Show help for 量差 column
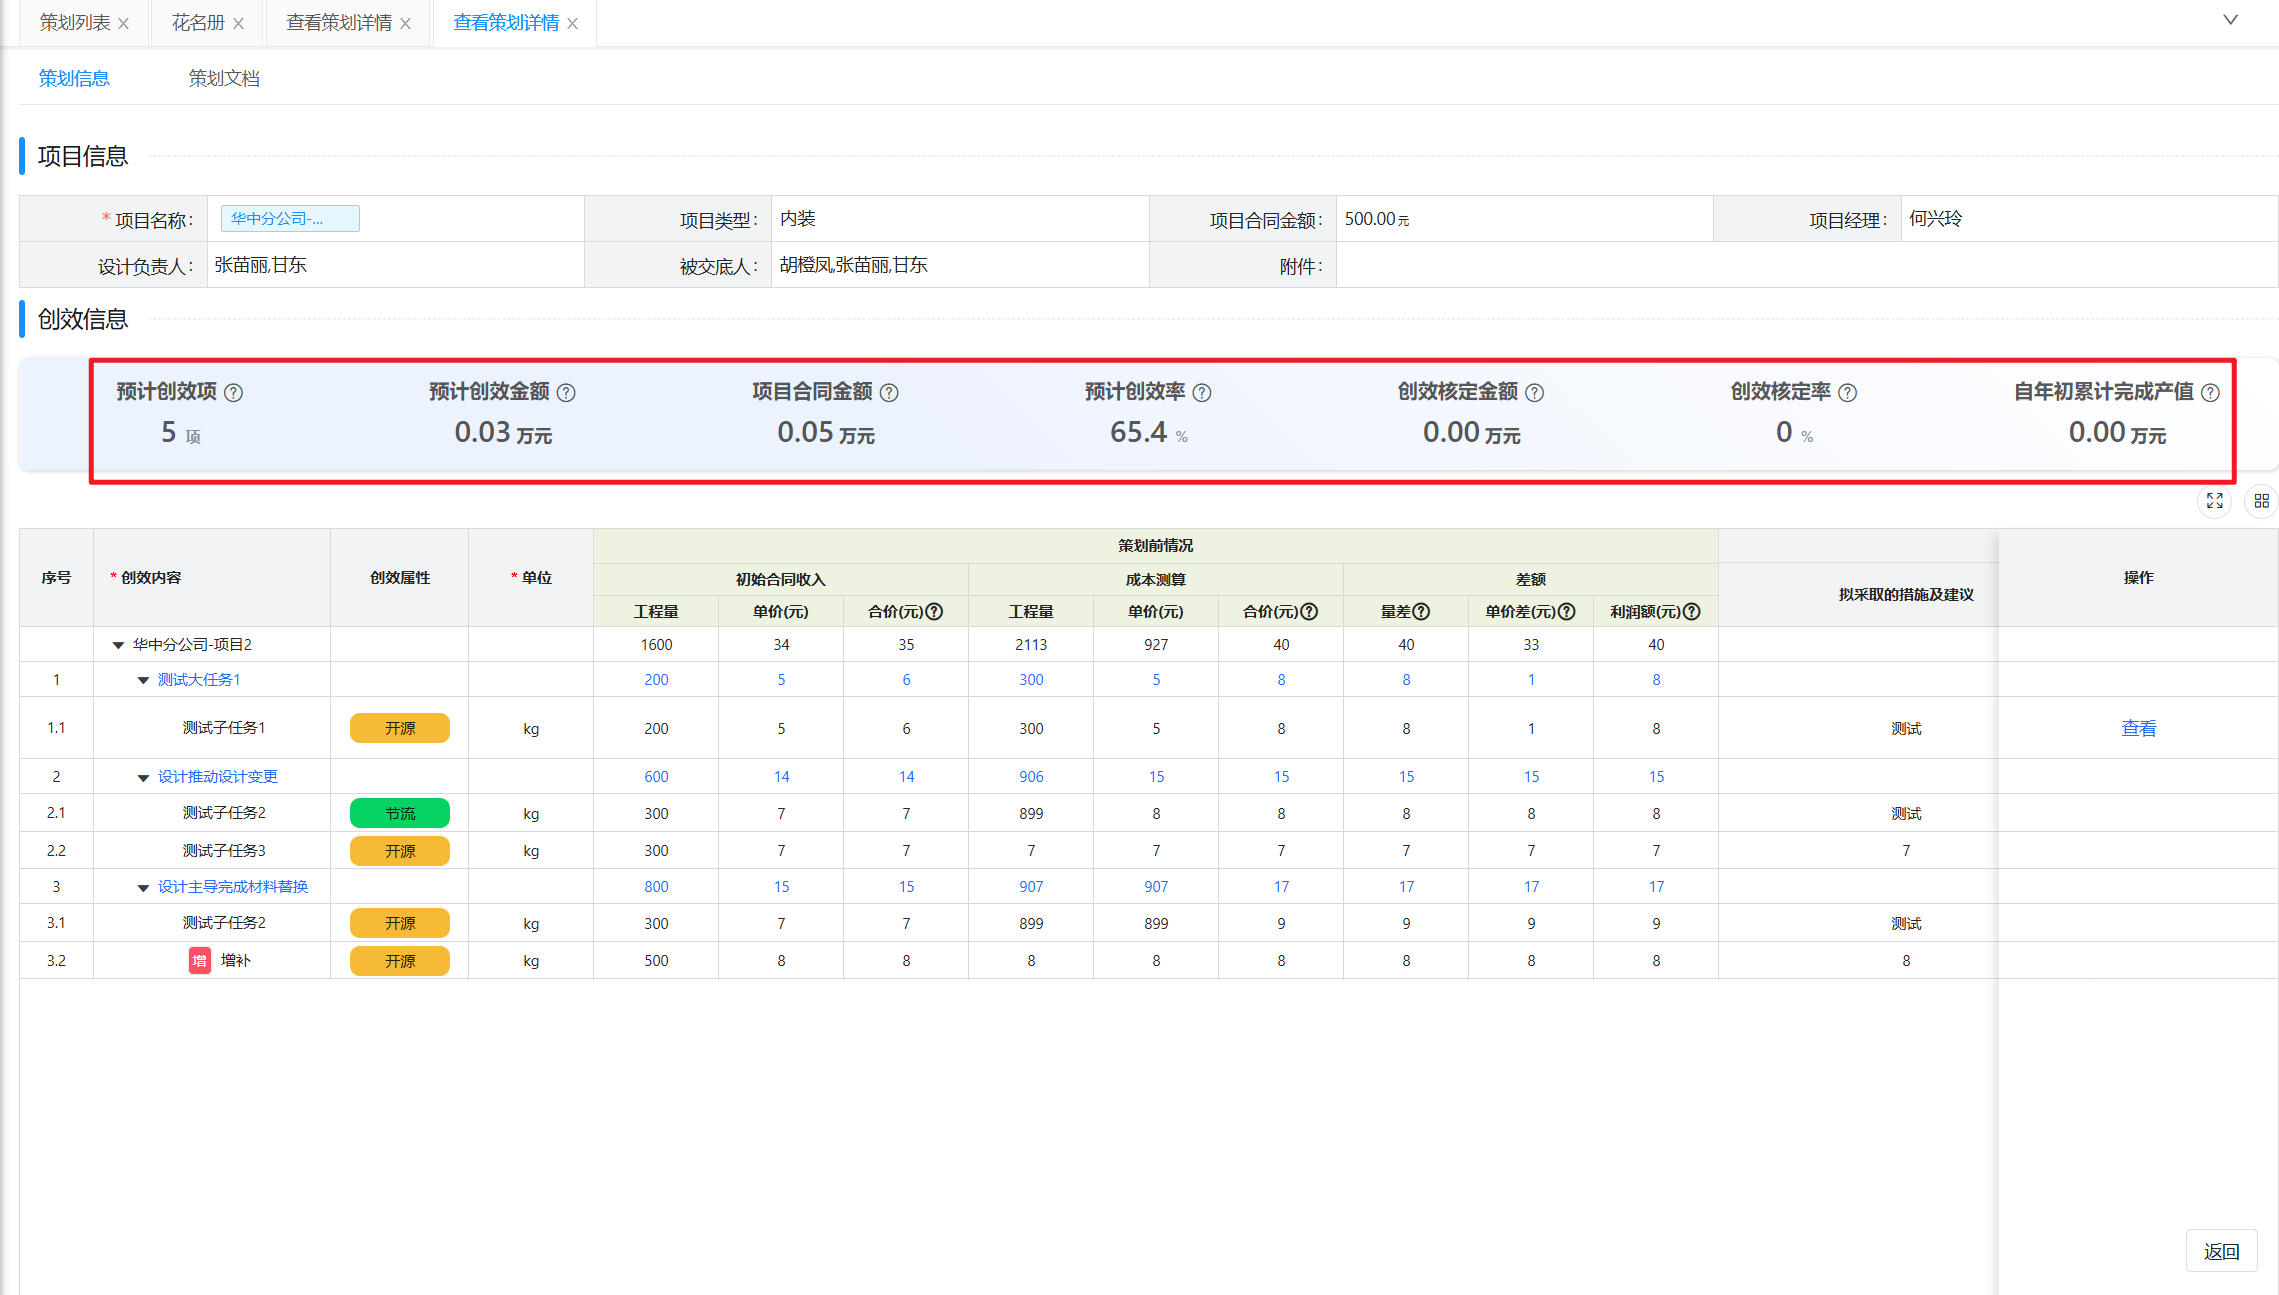 click(x=1421, y=612)
